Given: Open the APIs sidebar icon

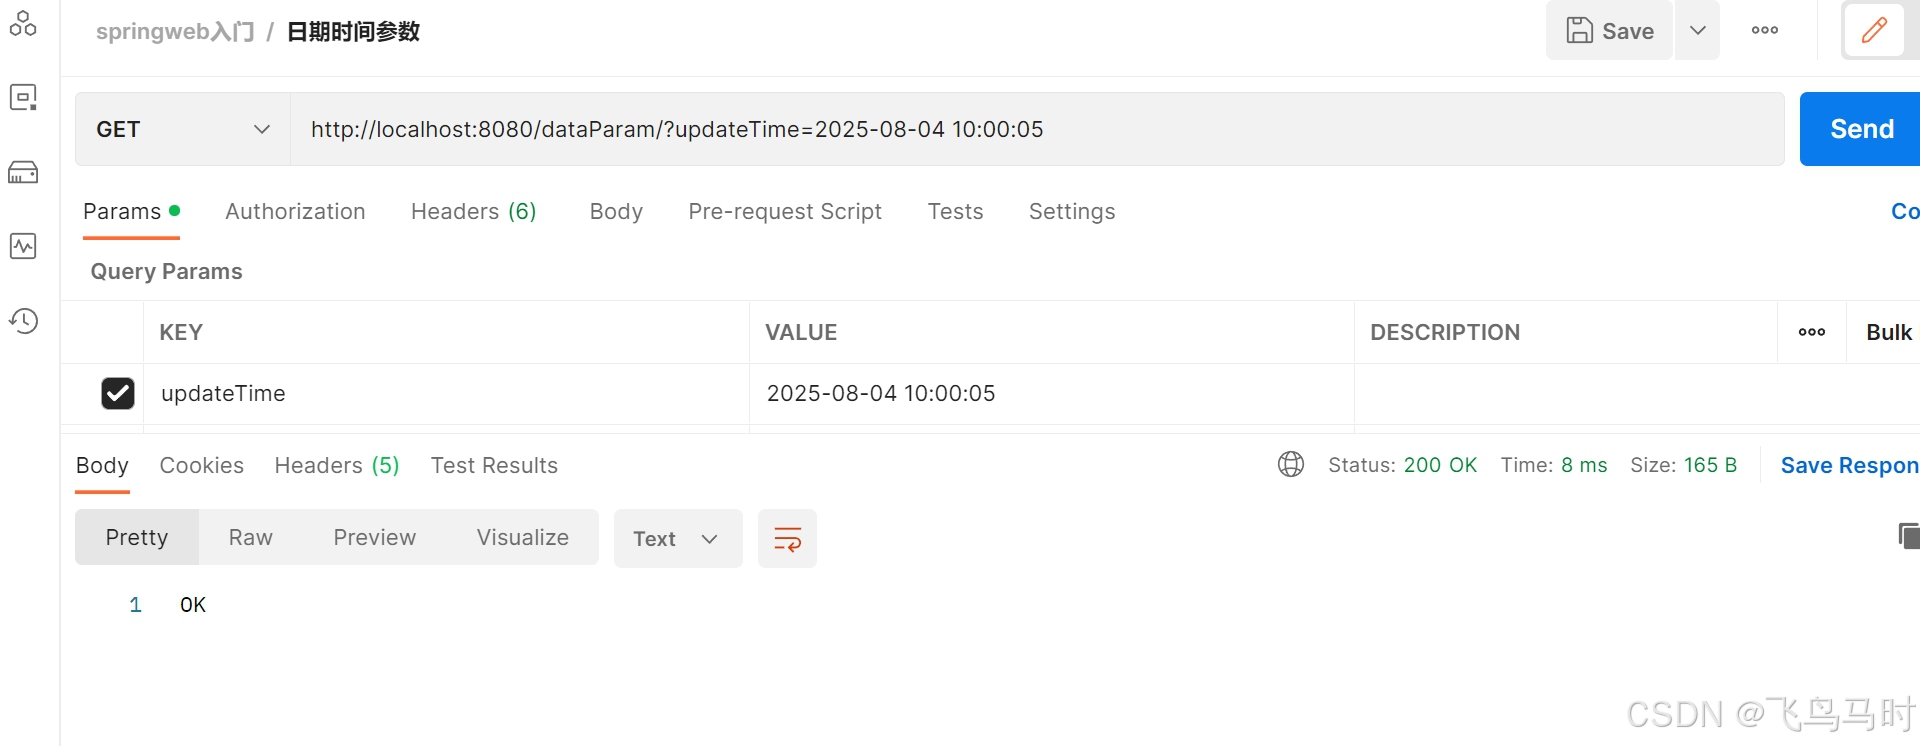Looking at the screenshot, I should (23, 23).
